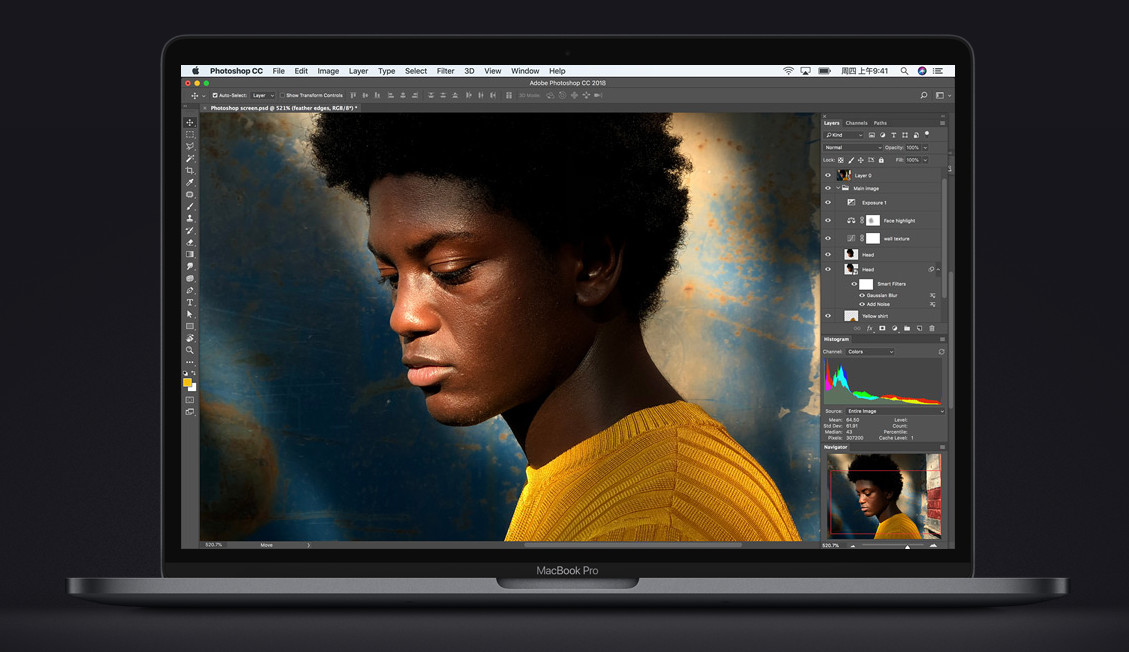
Task: Open the Window menu
Action: [x=525, y=71]
